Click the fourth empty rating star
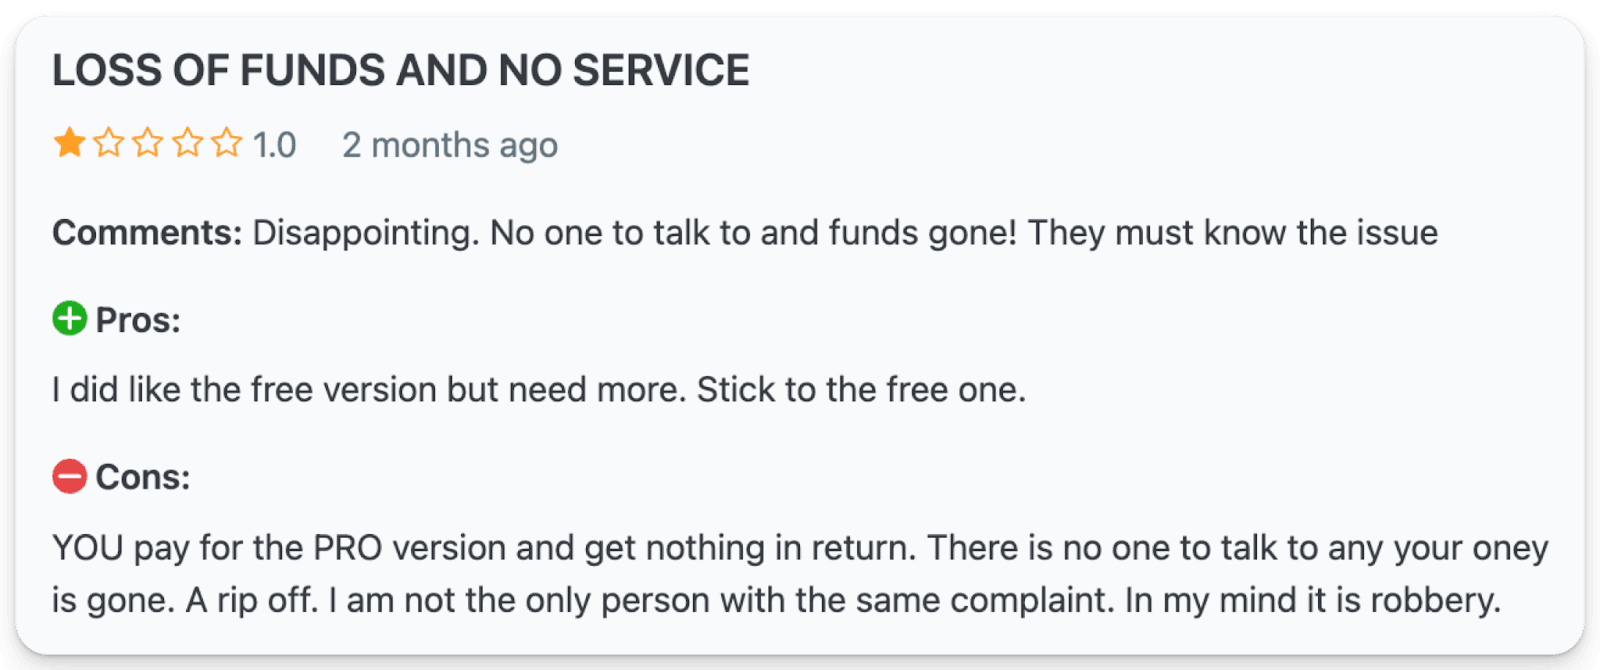Viewport: 1600px width, 670px height. 188,143
